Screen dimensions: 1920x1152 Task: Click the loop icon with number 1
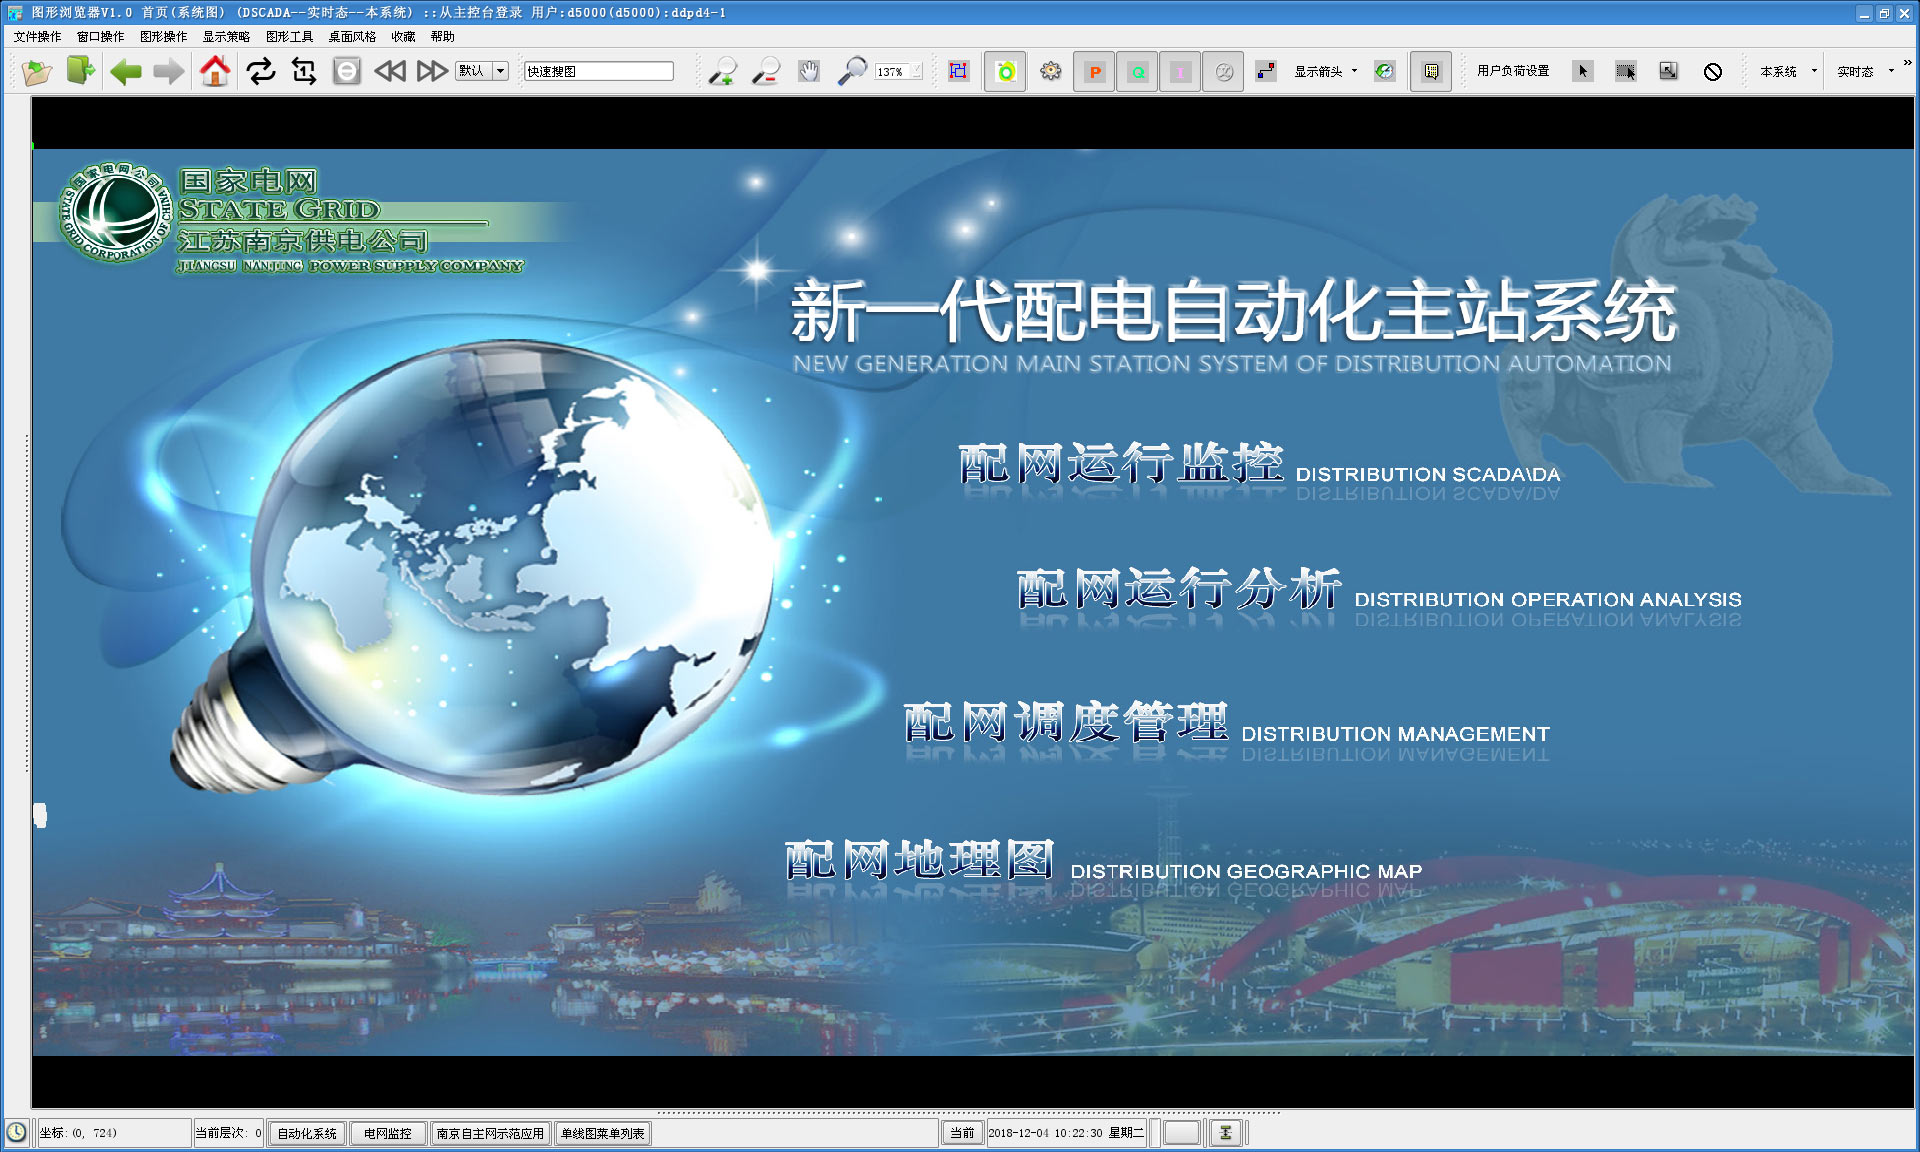click(304, 71)
